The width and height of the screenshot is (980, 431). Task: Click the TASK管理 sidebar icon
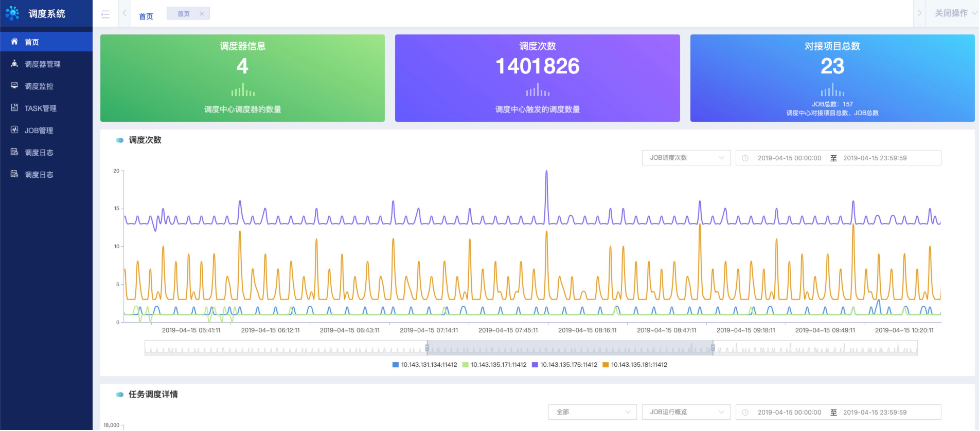(14, 108)
